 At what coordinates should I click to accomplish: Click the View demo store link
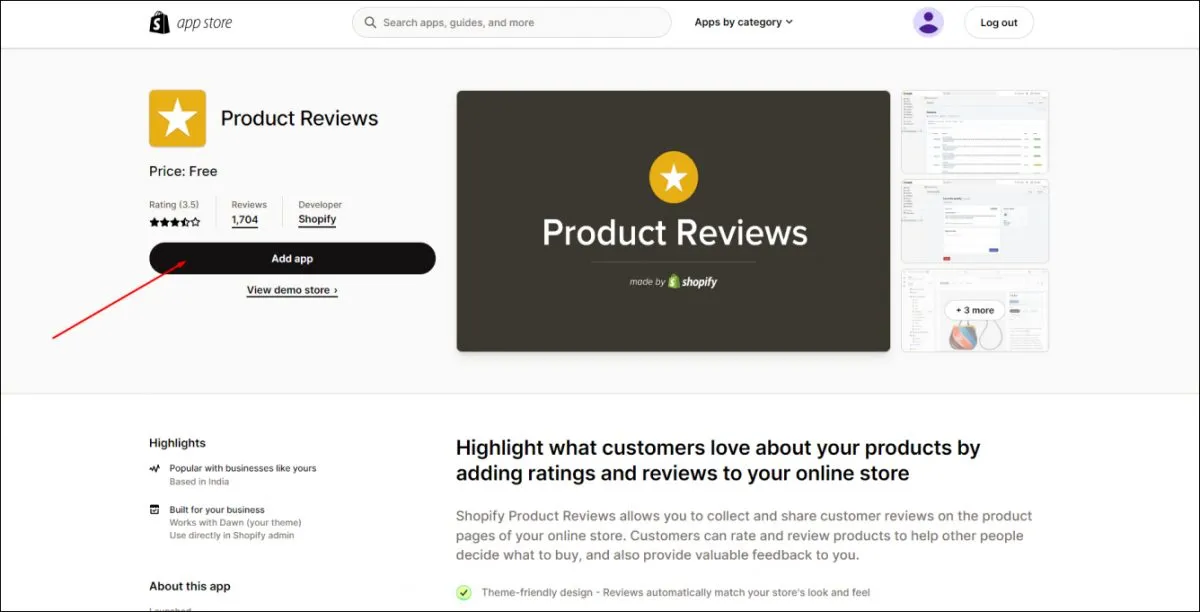(292, 290)
